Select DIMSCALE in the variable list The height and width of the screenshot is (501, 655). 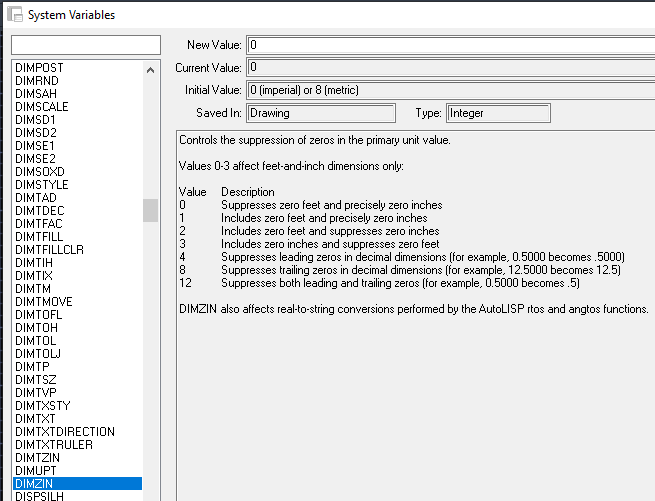77,107
